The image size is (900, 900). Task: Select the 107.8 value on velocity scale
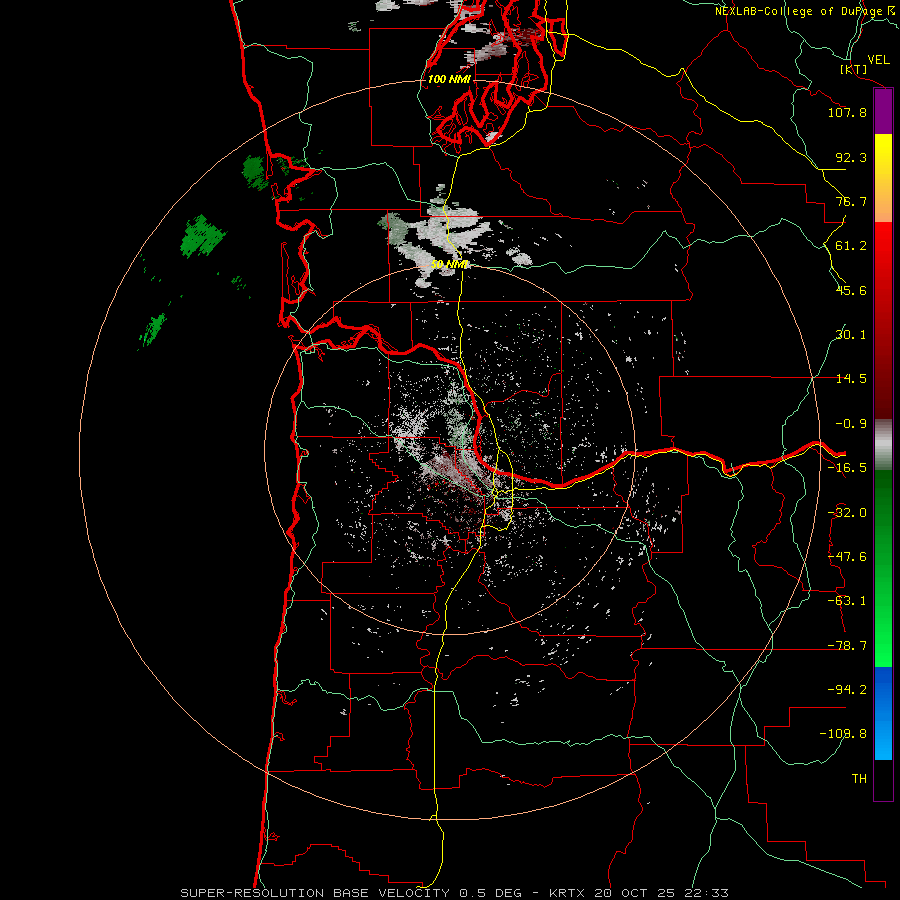(x=847, y=112)
